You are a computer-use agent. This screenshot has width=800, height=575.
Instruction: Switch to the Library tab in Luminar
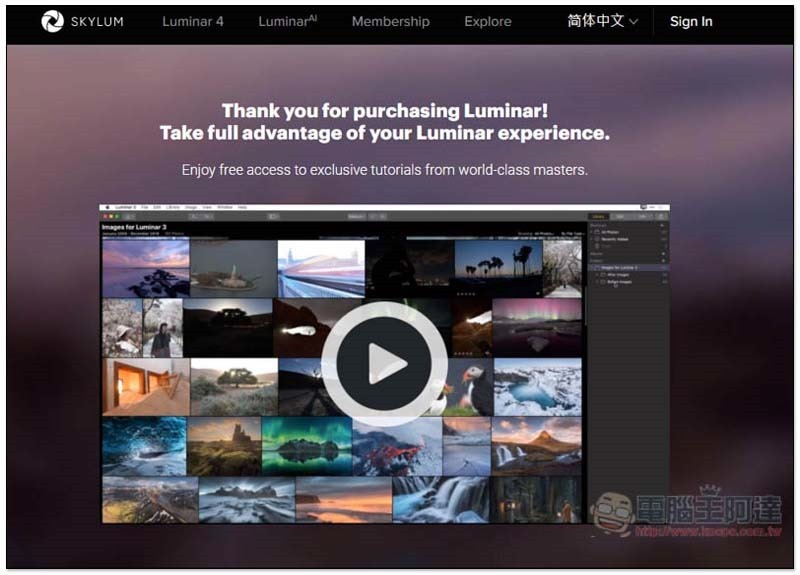coord(598,216)
